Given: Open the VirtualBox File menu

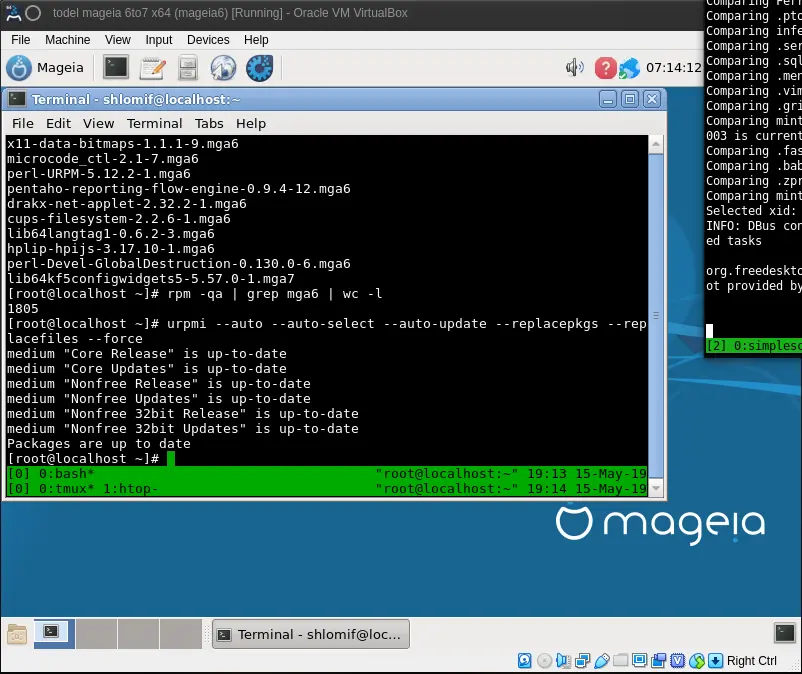Looking at the screenshot, I should point(20,40).
